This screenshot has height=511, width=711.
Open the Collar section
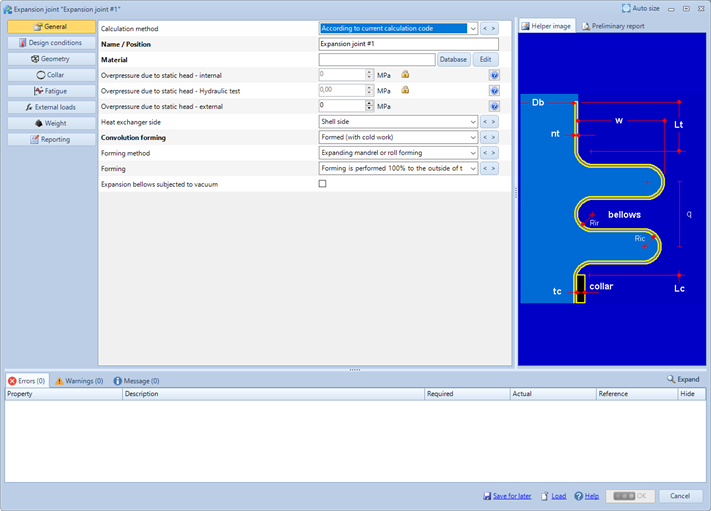click(51, 75)
